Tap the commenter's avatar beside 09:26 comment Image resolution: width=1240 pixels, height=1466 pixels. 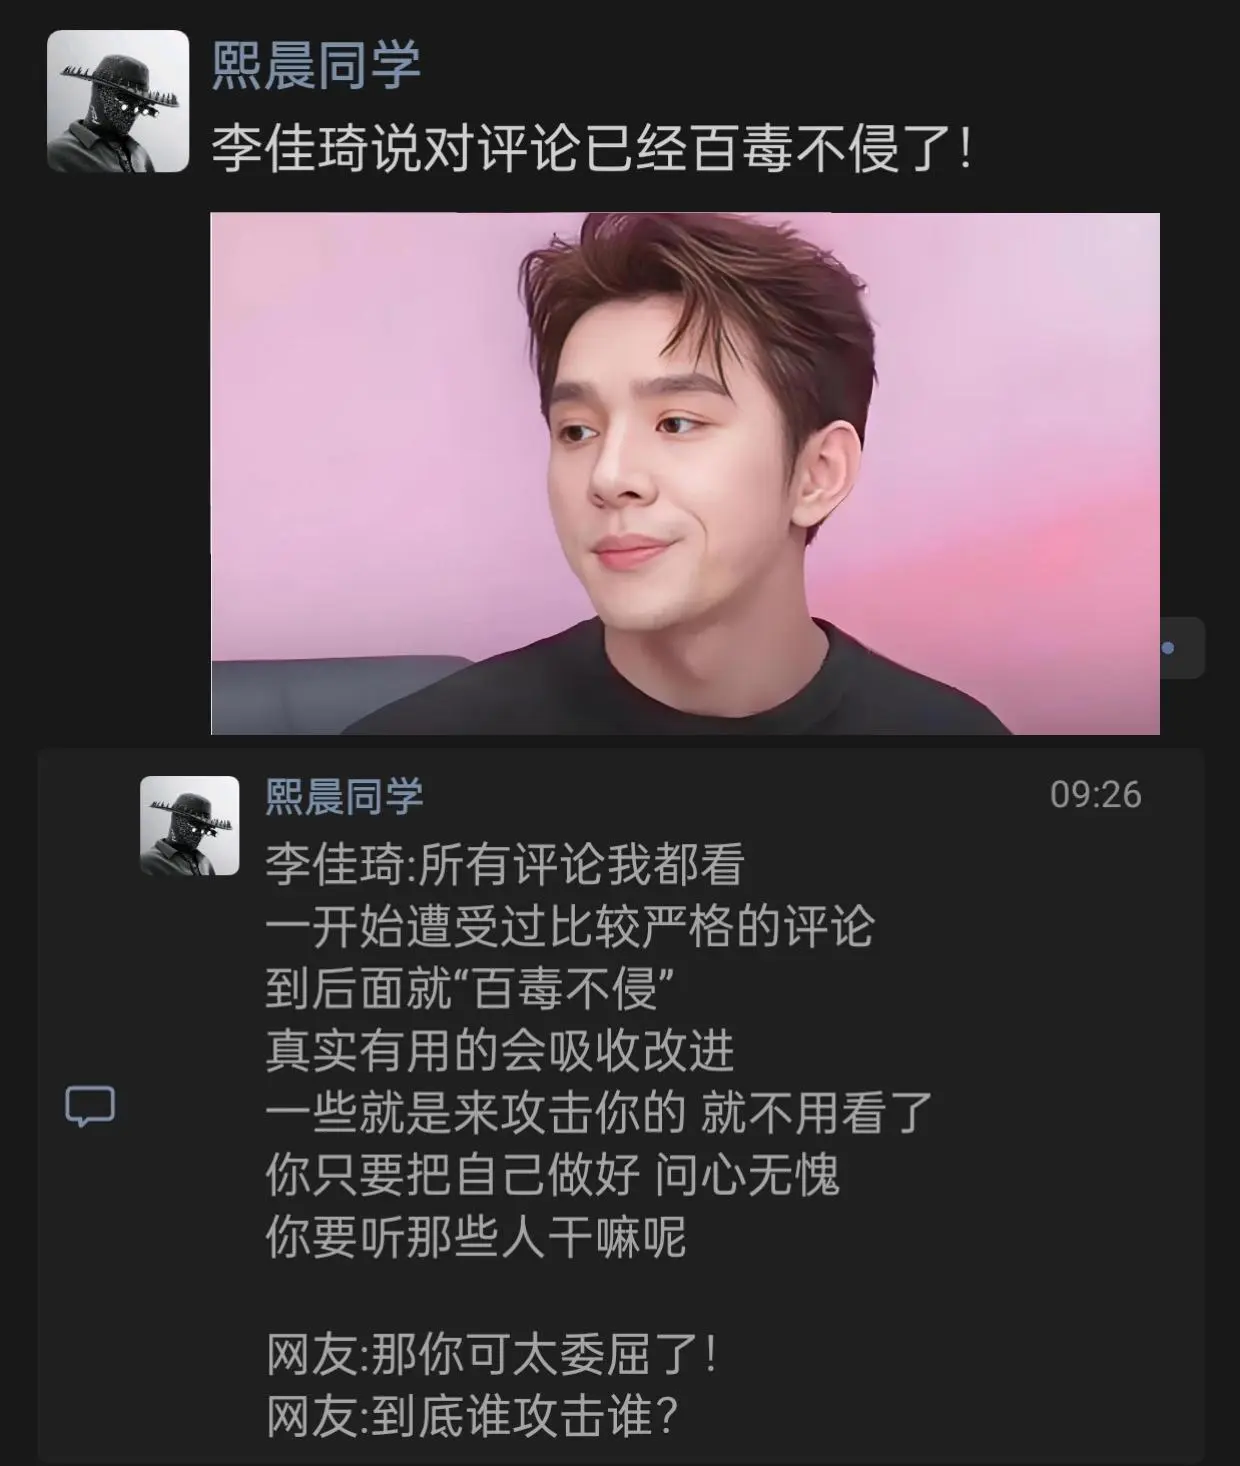189,826
